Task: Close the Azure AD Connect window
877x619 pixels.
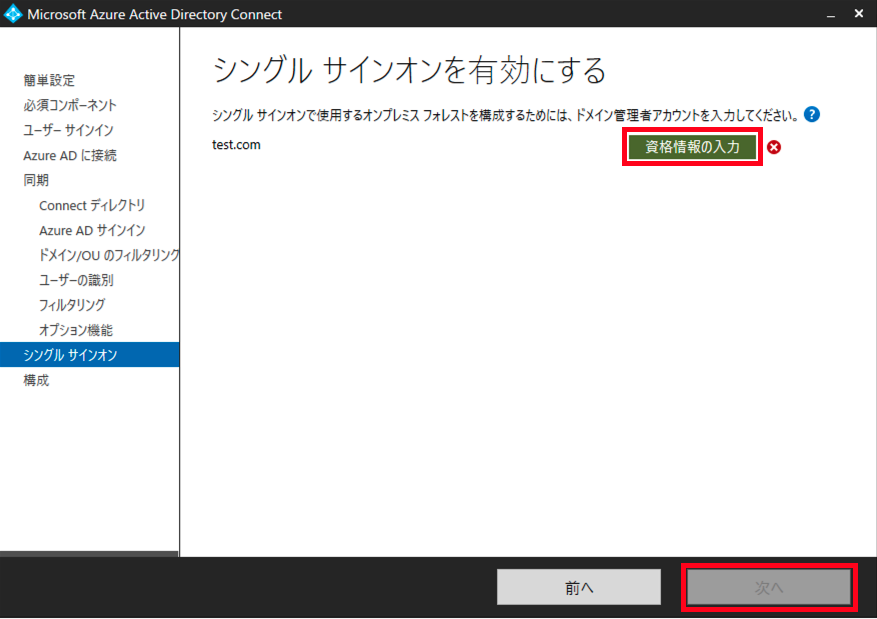Action: [859, 13]
